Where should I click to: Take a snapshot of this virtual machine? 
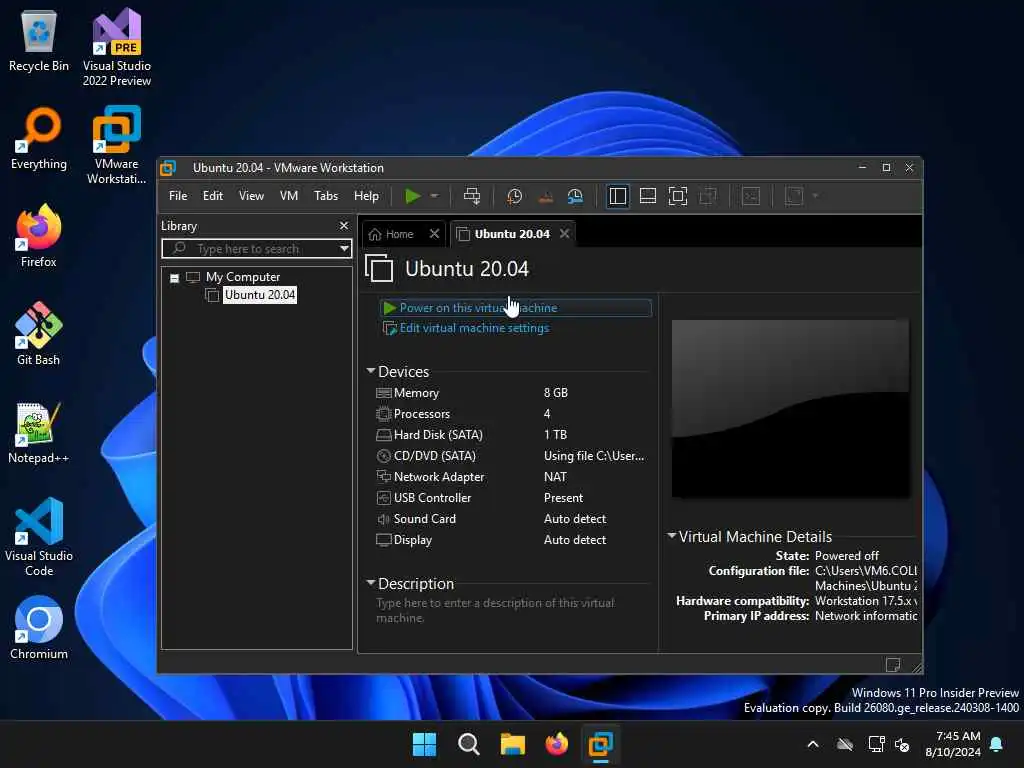pyautogui.click(x=515, y=196)
